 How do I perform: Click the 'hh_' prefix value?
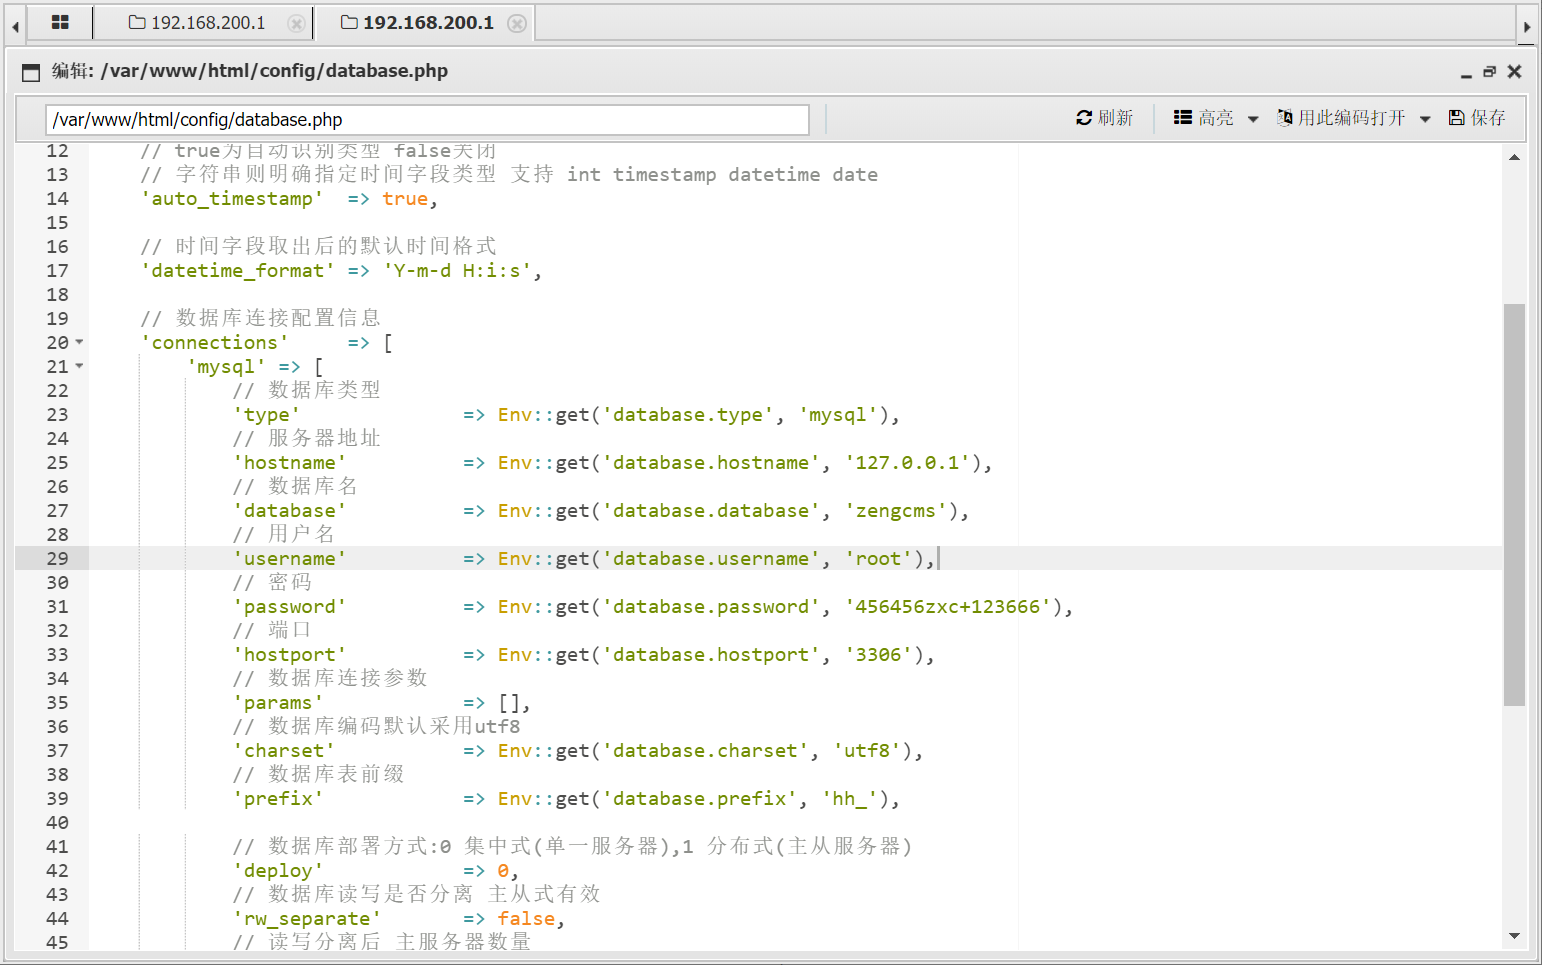[849, 799]
